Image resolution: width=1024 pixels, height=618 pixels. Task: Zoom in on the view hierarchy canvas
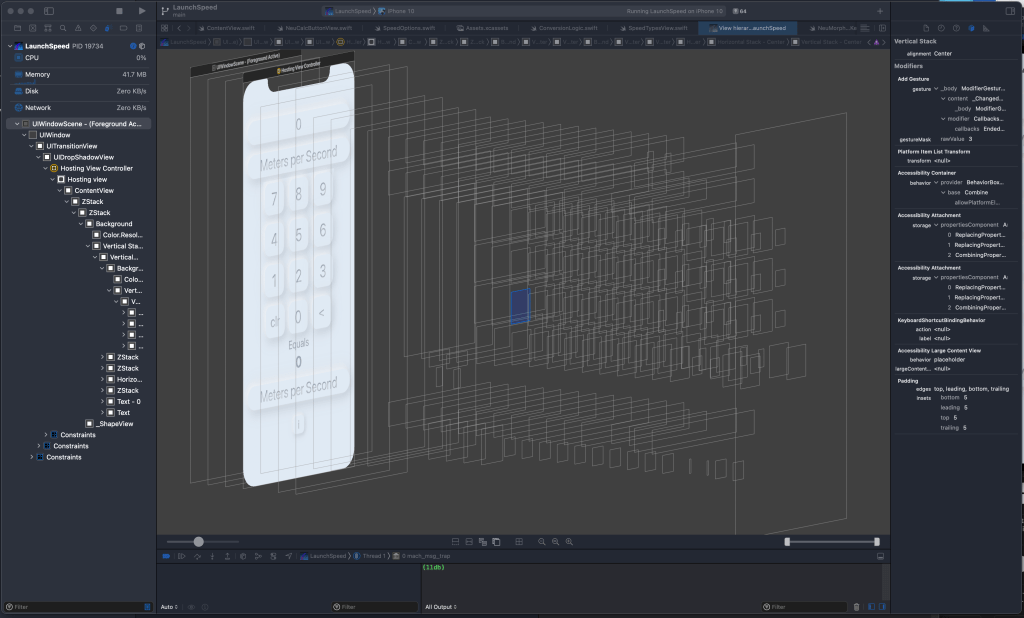pos(569,541)
